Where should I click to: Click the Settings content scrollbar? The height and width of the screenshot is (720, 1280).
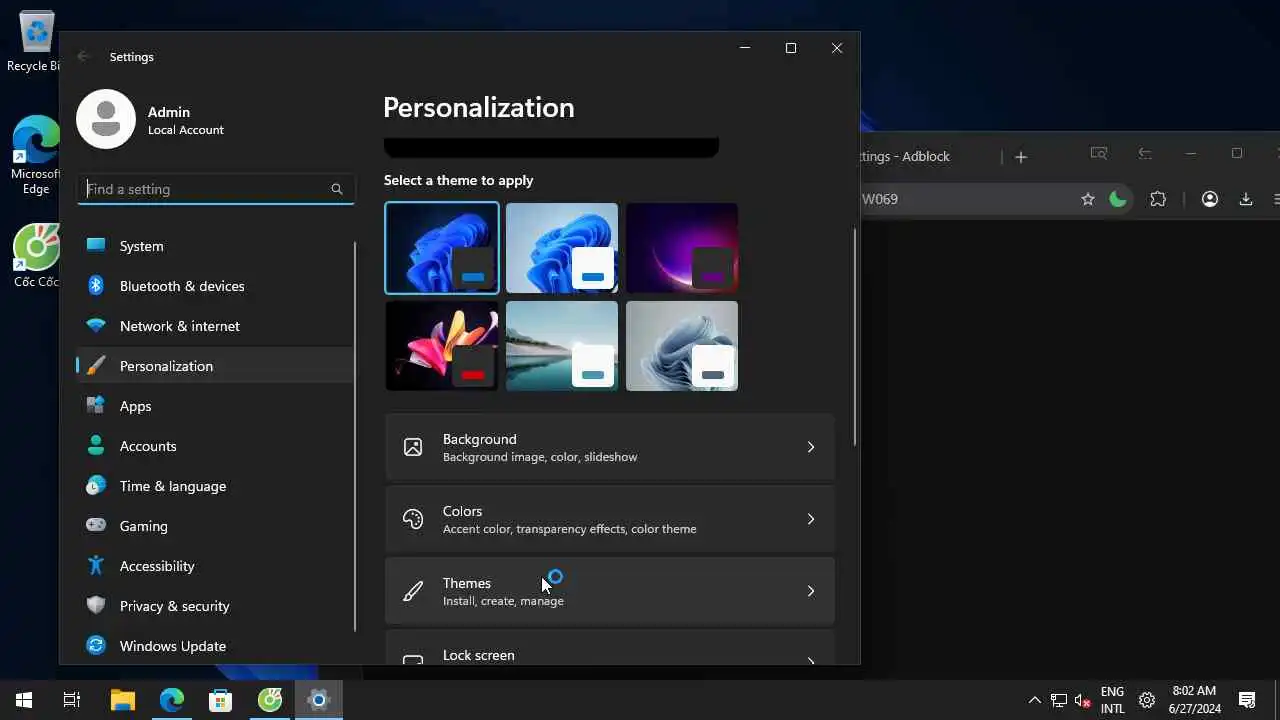point(854,336)
